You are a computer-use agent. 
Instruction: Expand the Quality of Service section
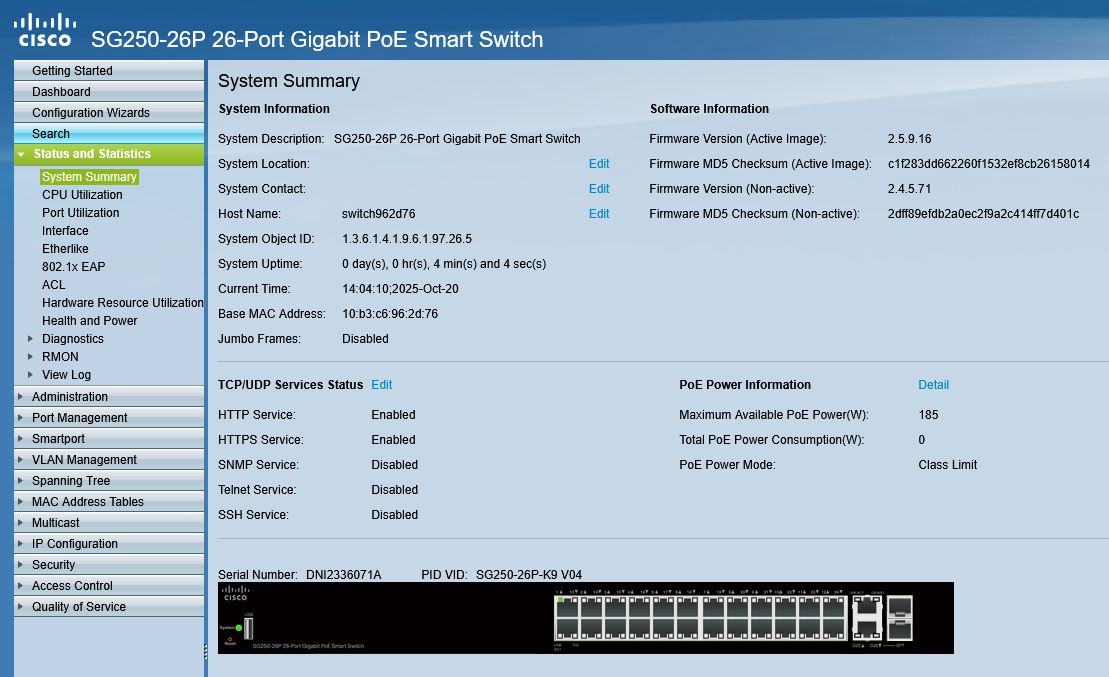(109, 607)
